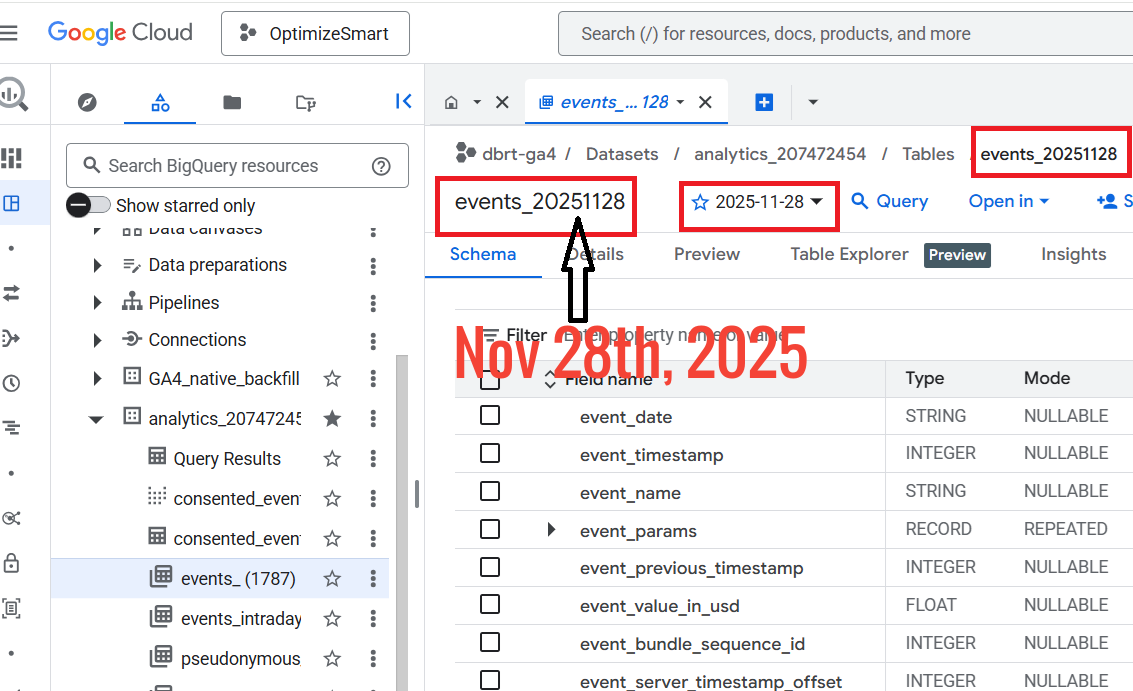Check the event_date field checkbox
This screenshot has height=691, width=1133.
tap(490, 416)
